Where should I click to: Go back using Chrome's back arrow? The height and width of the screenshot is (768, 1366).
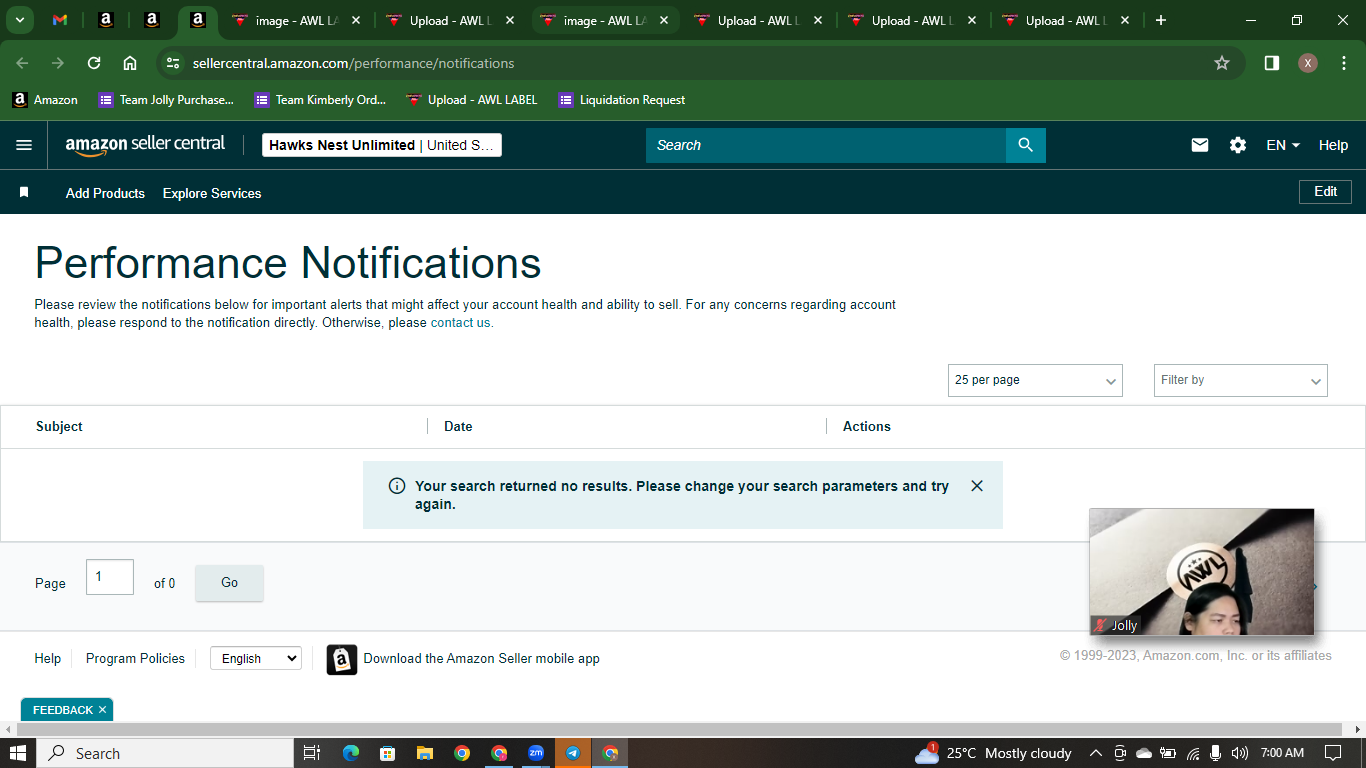(x=22, y=63)
